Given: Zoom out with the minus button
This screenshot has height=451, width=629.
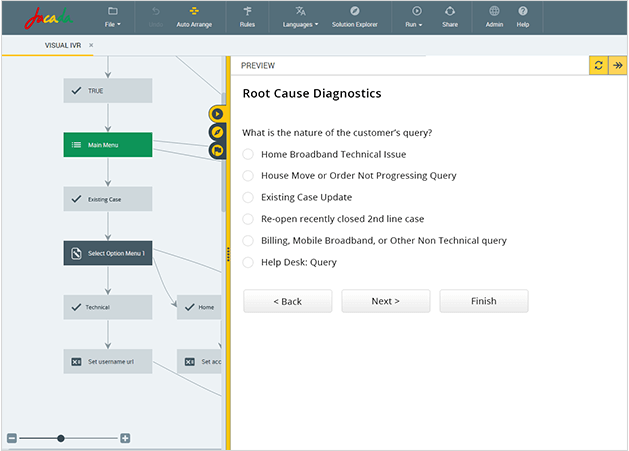Looking at the screenshot, I should (x=12, y=438).
